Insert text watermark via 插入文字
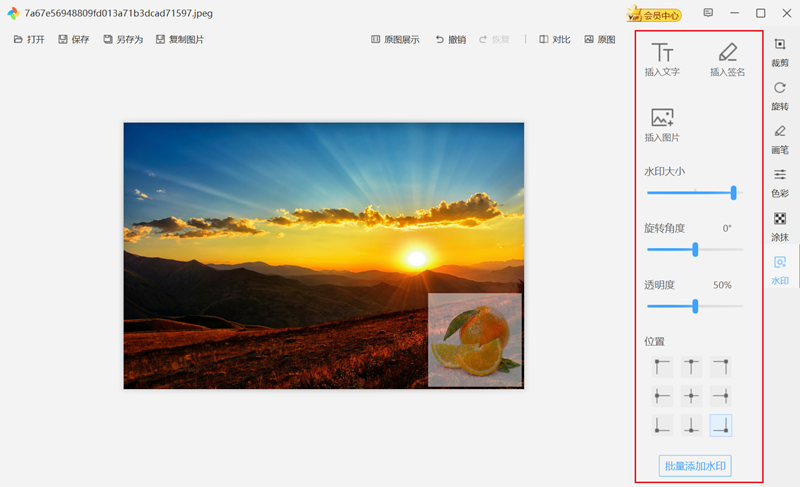 (x=662, y=59)
